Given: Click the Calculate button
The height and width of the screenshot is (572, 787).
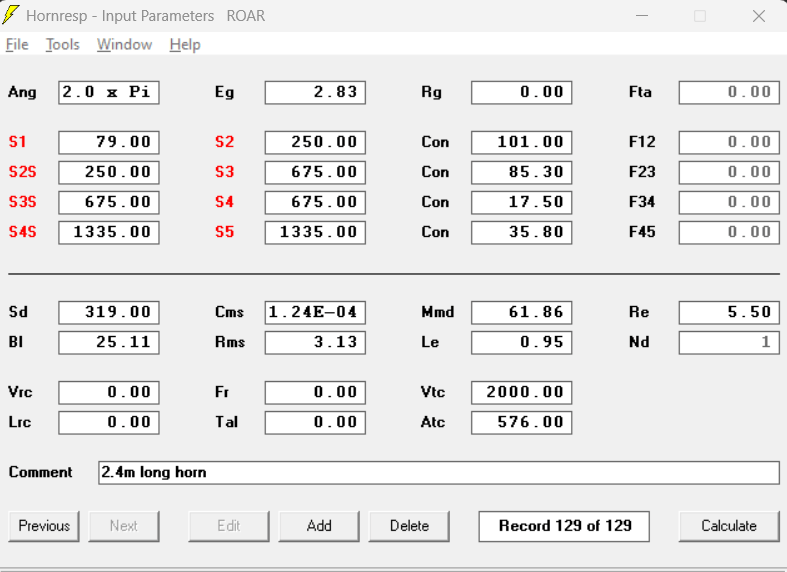Looking at the screenshot, I should (x=729, y=526).
